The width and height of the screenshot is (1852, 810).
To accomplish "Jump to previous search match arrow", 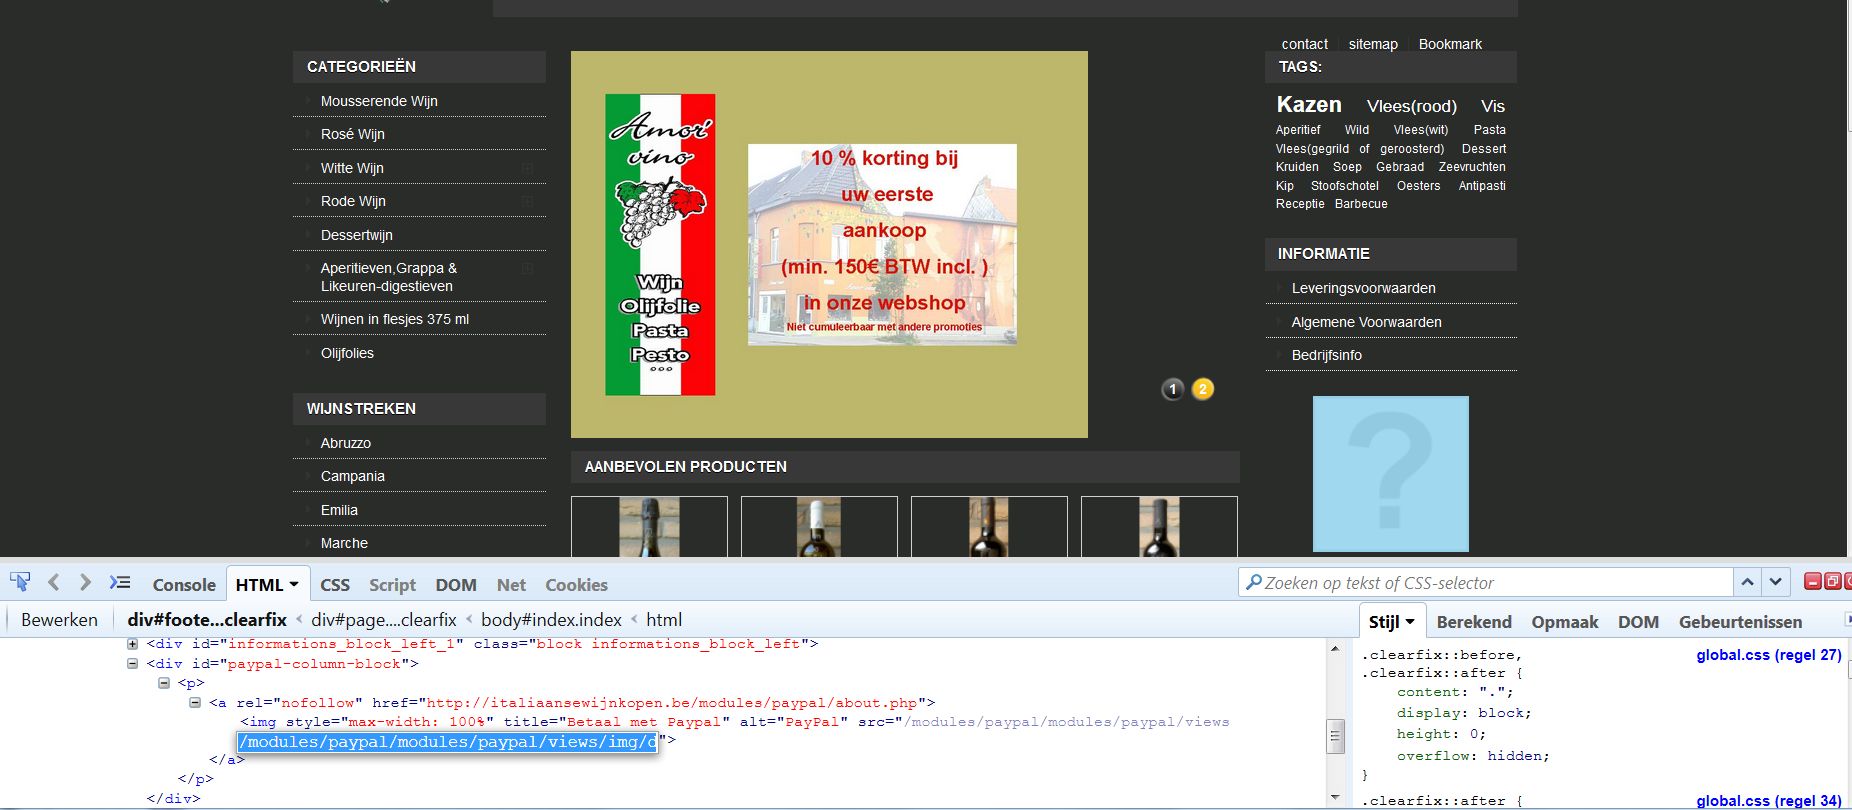I will click(1747, 582).
